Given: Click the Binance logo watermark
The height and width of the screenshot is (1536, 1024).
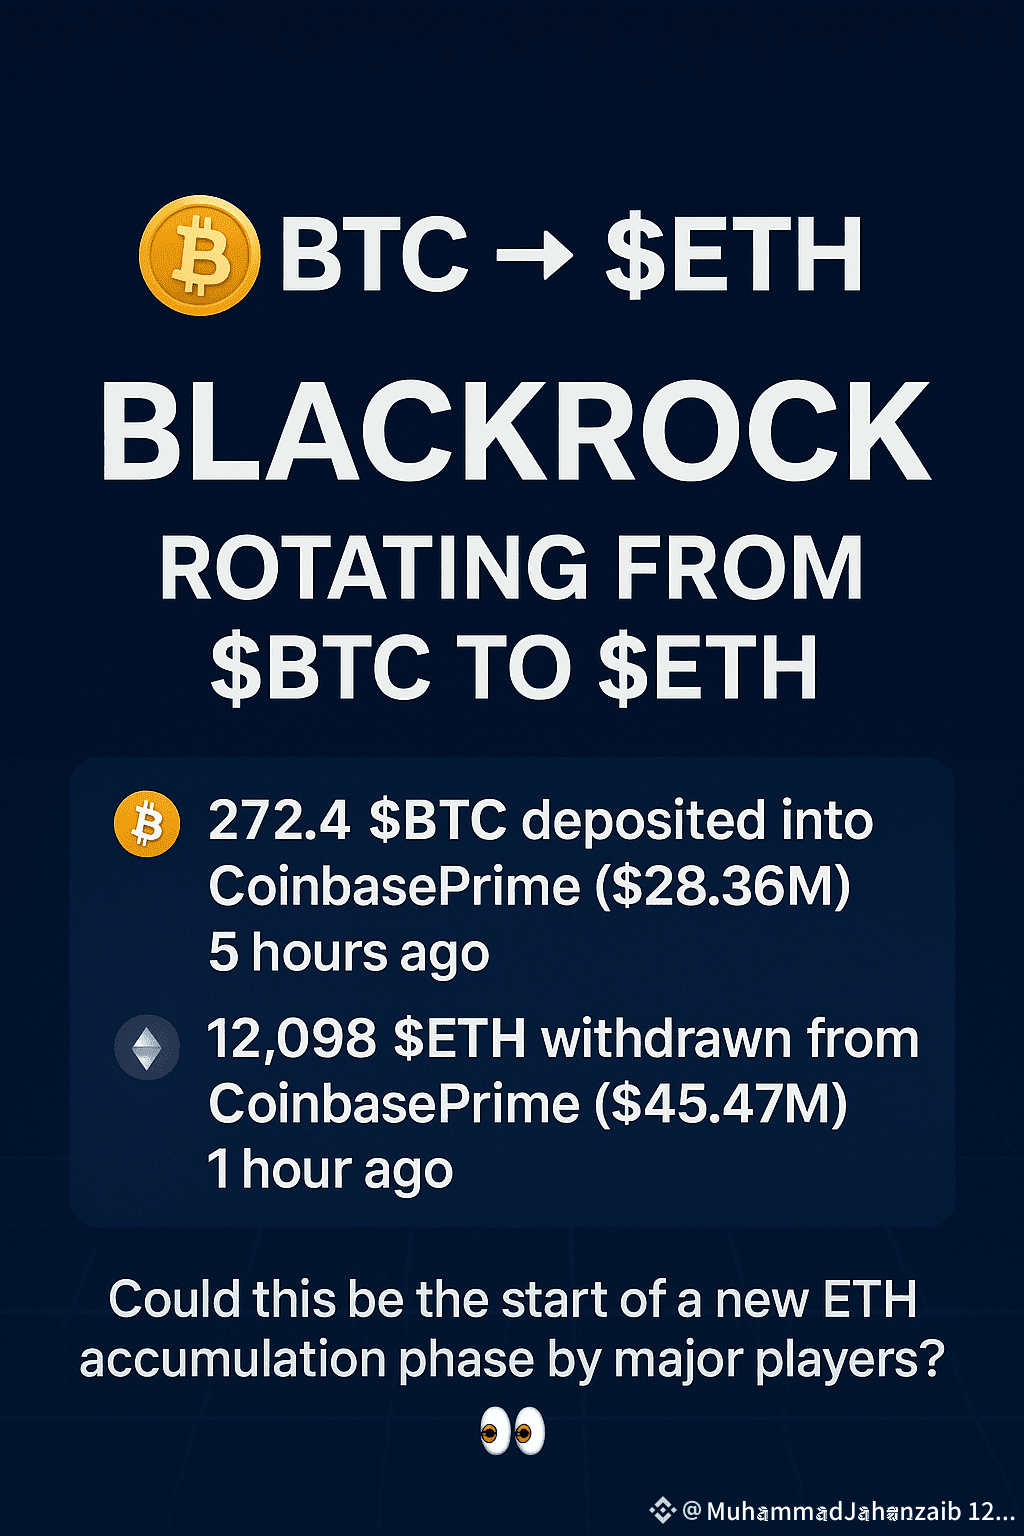Looking at the screenshot, I should (x=662, y=1510).
